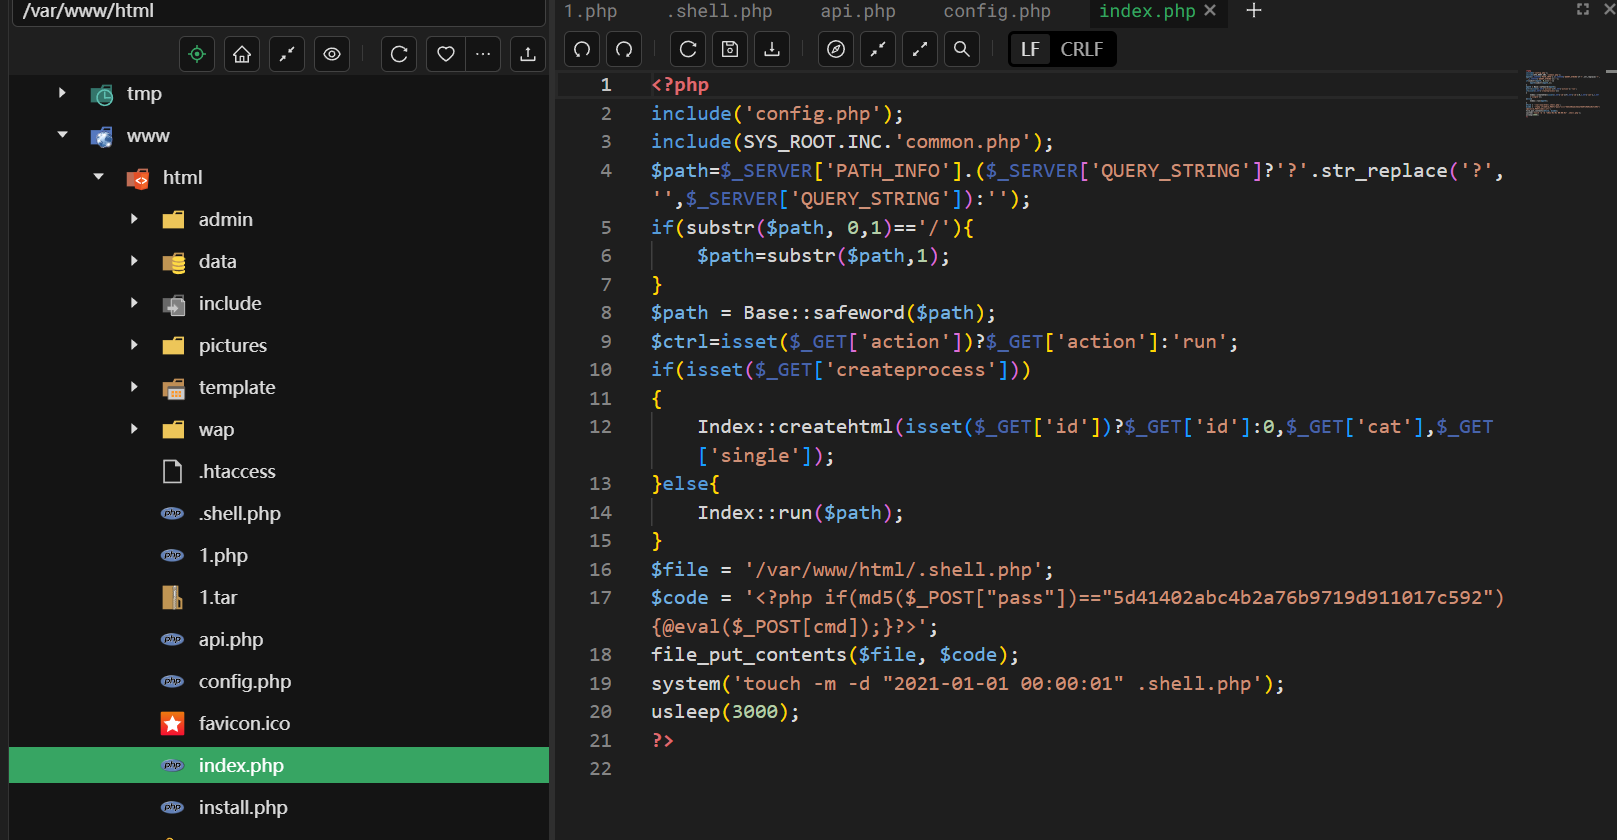Download the current file

[x=772, y=49]
